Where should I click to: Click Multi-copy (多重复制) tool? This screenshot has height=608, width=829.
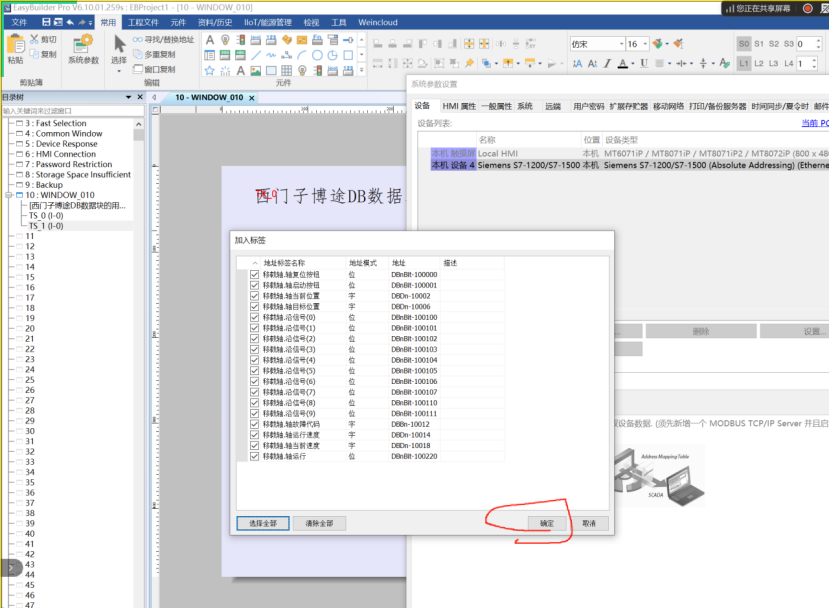154,54
